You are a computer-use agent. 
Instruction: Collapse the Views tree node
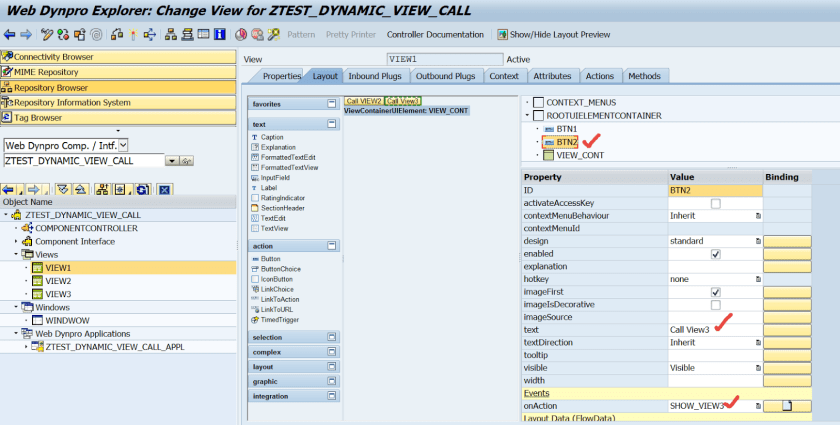point(16,254)
